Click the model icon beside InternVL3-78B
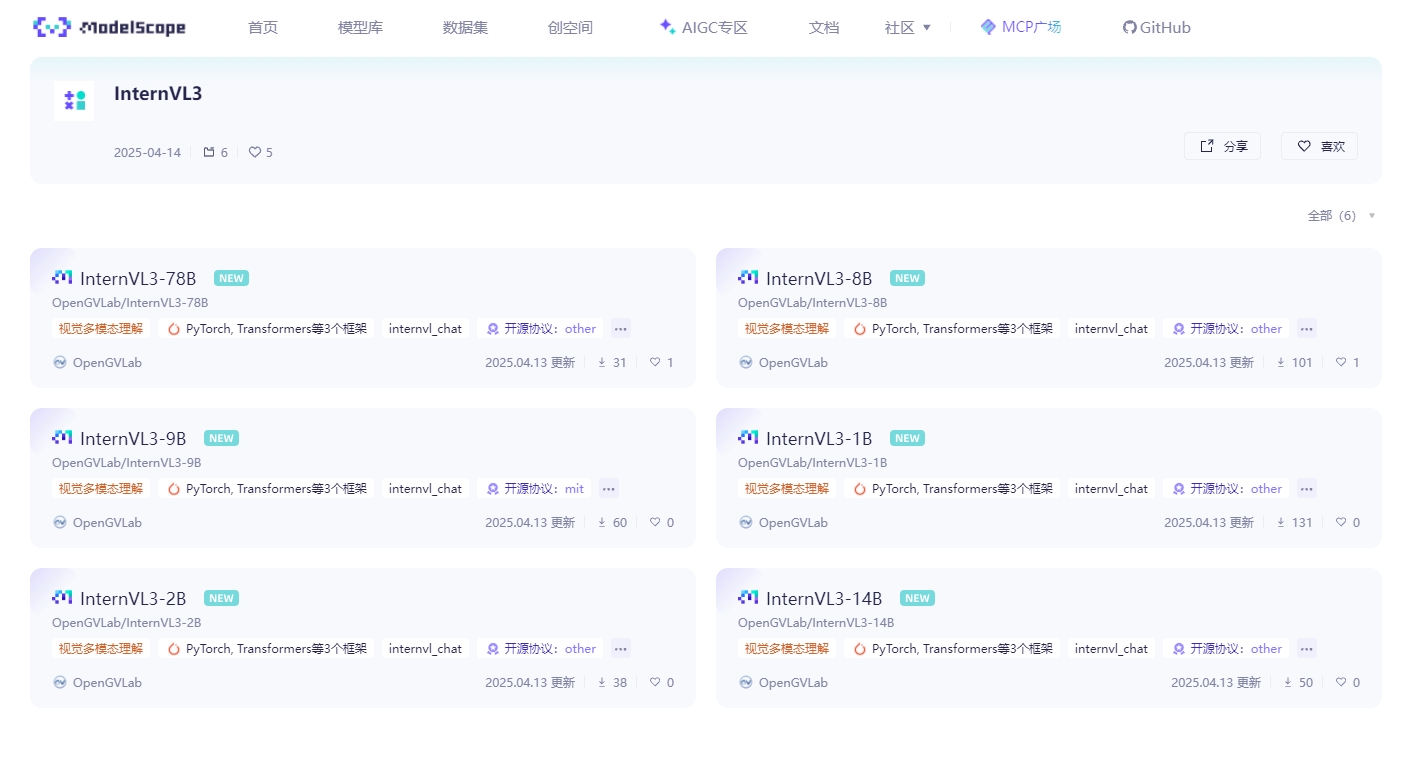This screenshot has height=768, width=1412. coord(62,277)
